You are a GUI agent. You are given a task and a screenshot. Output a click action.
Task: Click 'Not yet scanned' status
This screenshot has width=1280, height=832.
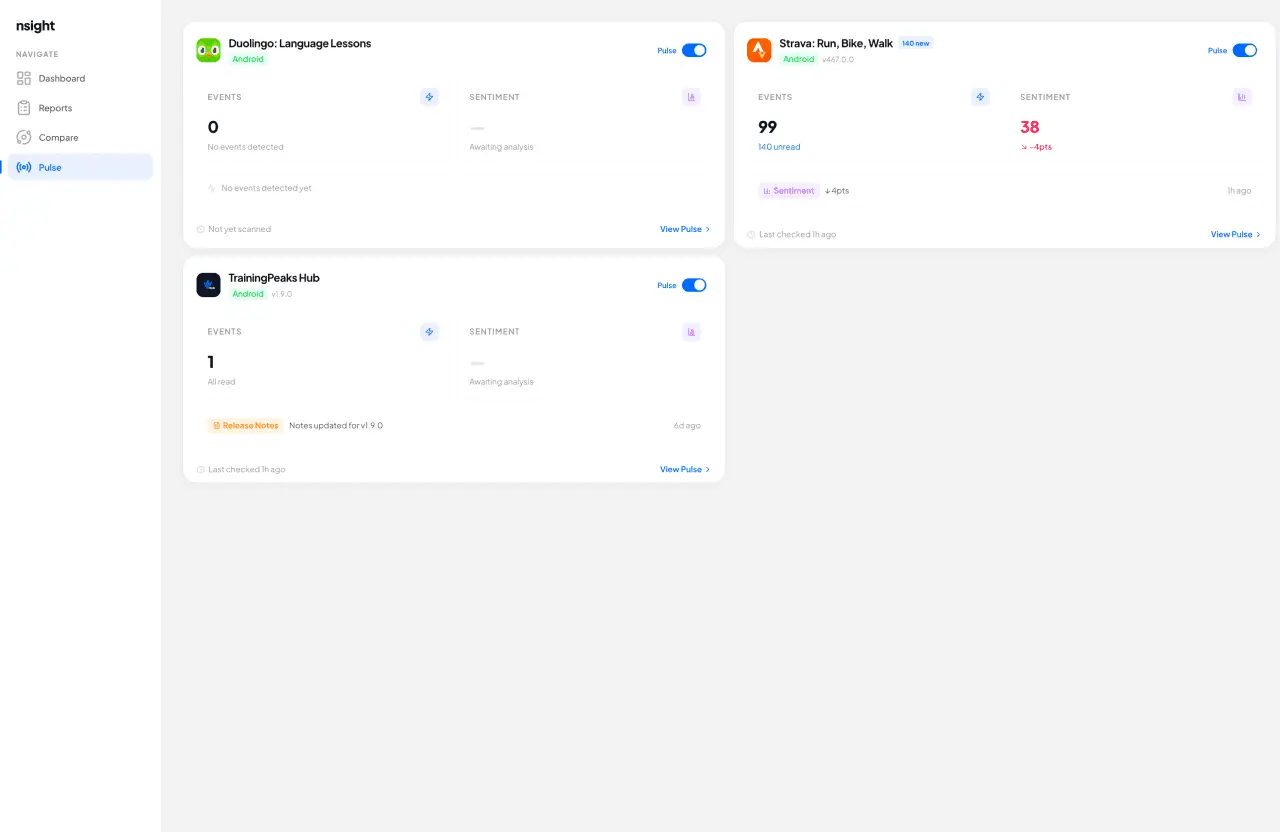(x=239, y=229)
